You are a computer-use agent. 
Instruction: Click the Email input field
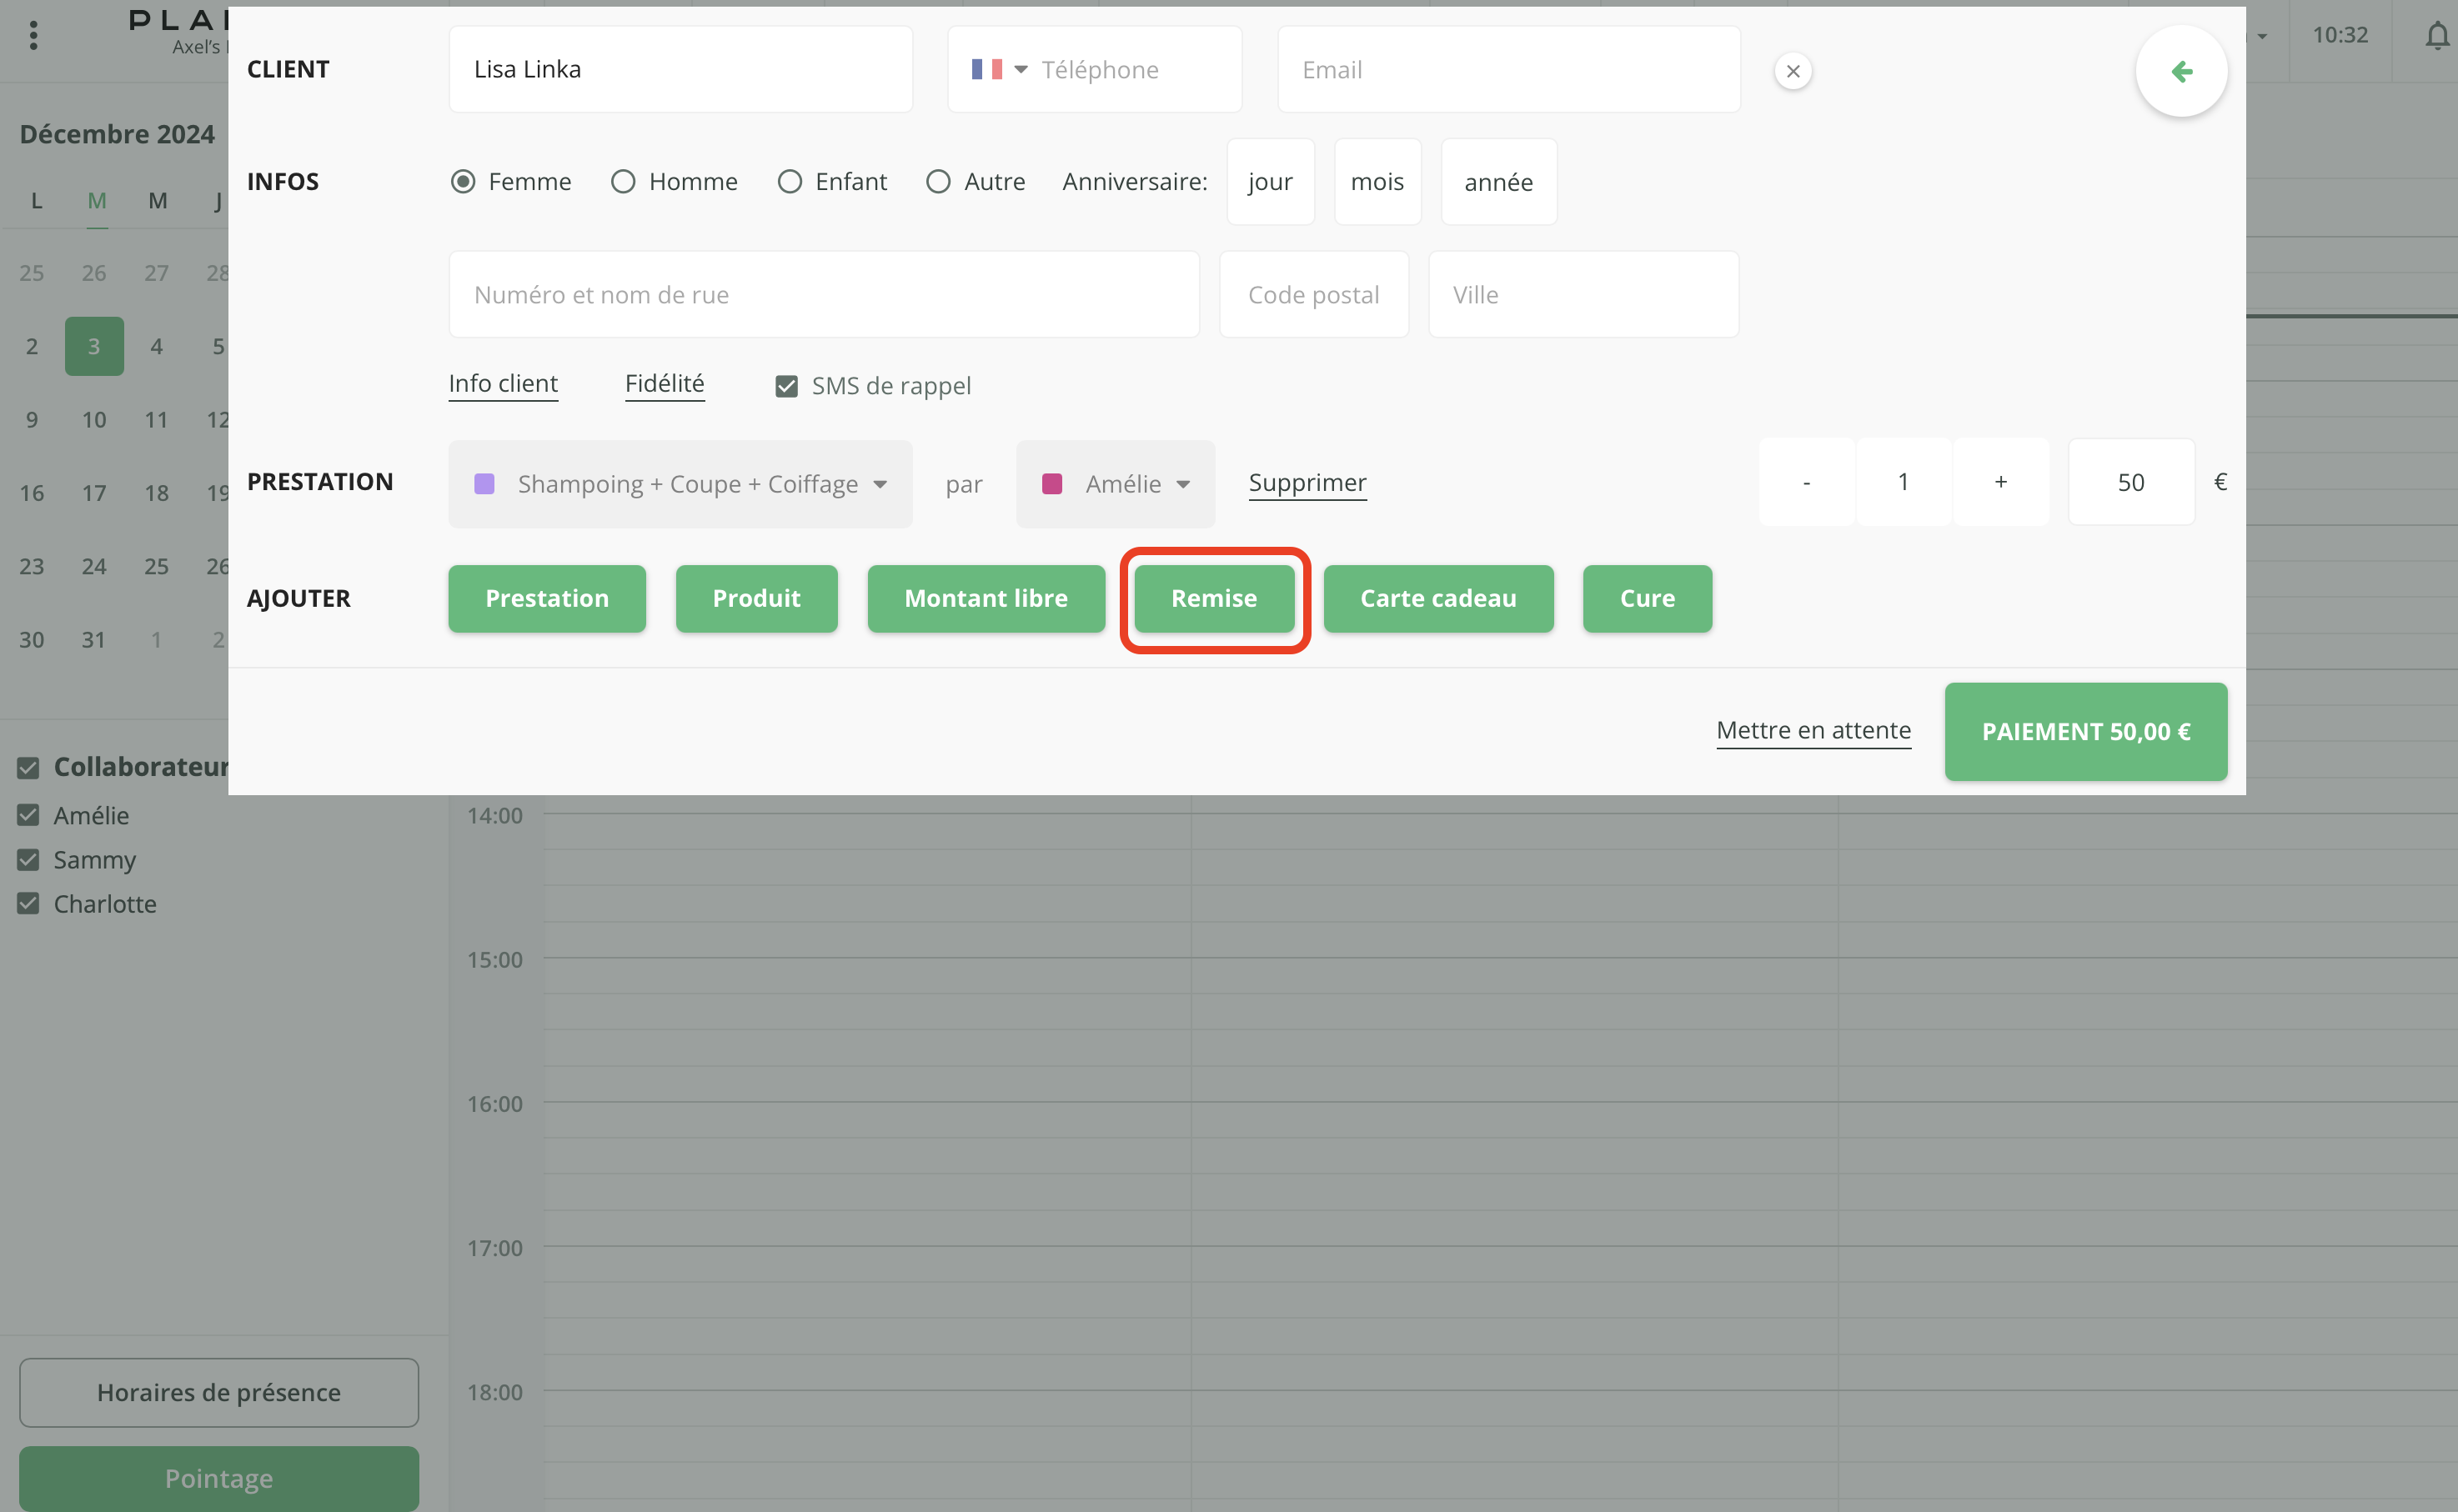(1508, 70)
